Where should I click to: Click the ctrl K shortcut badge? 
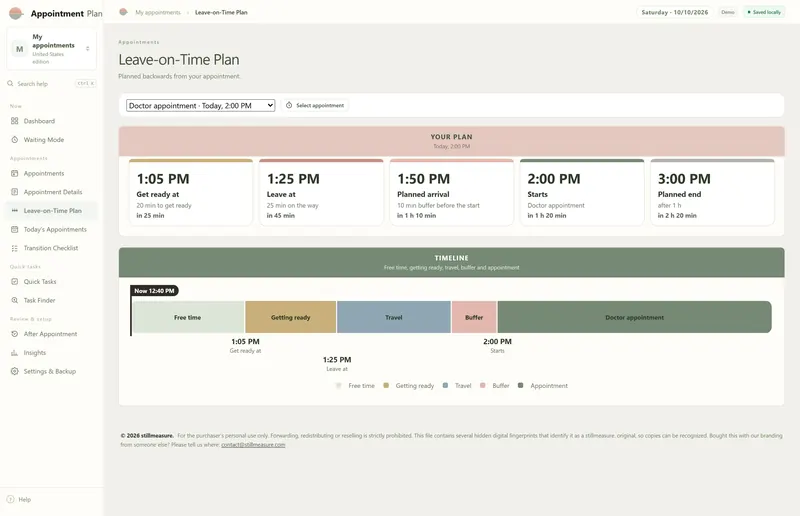click(x=85, y=83)
